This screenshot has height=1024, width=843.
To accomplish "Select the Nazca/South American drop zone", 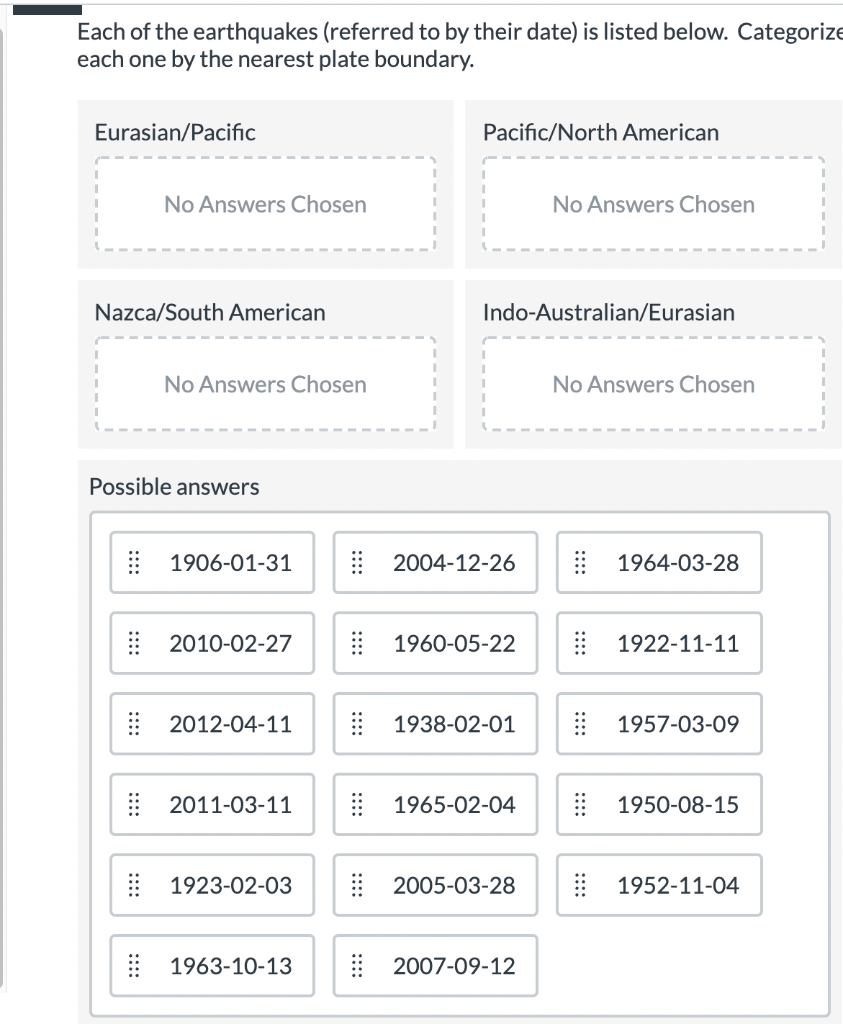I will [265, 384].
